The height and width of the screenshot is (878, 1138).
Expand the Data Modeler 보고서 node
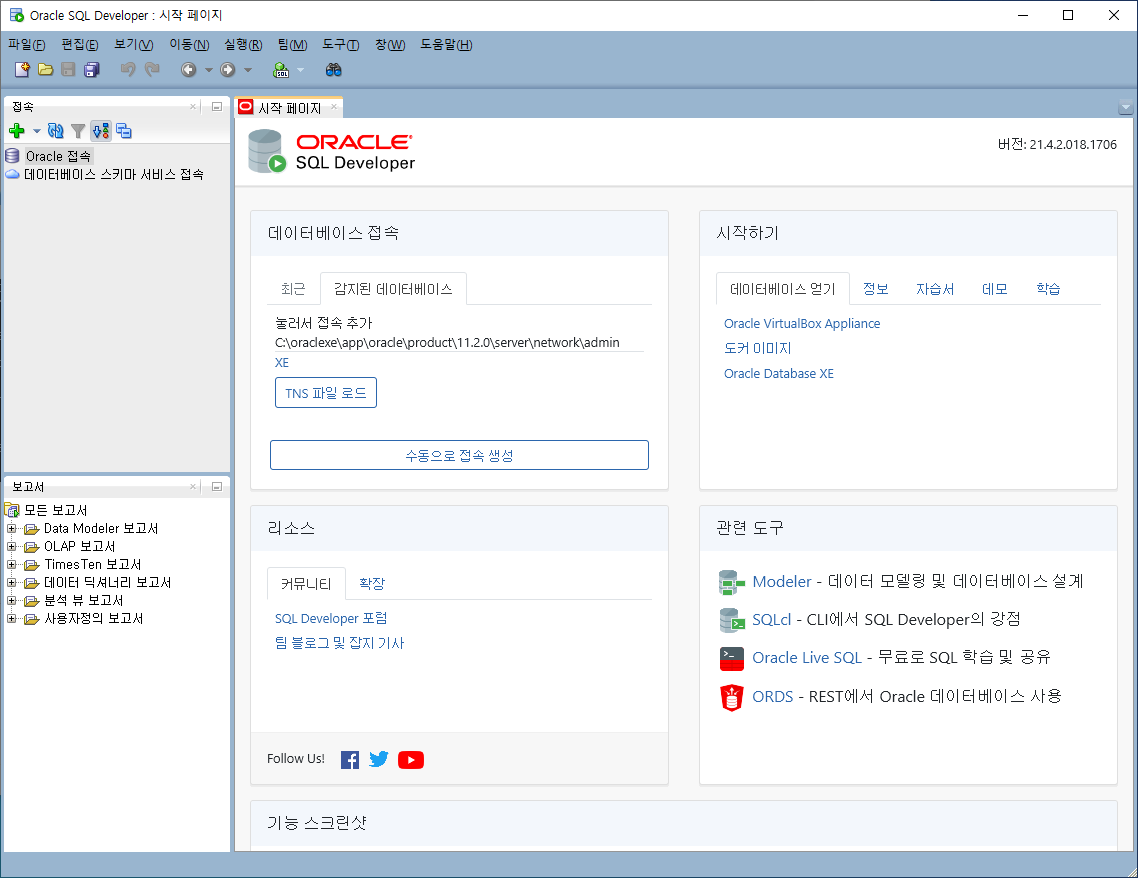12,528
